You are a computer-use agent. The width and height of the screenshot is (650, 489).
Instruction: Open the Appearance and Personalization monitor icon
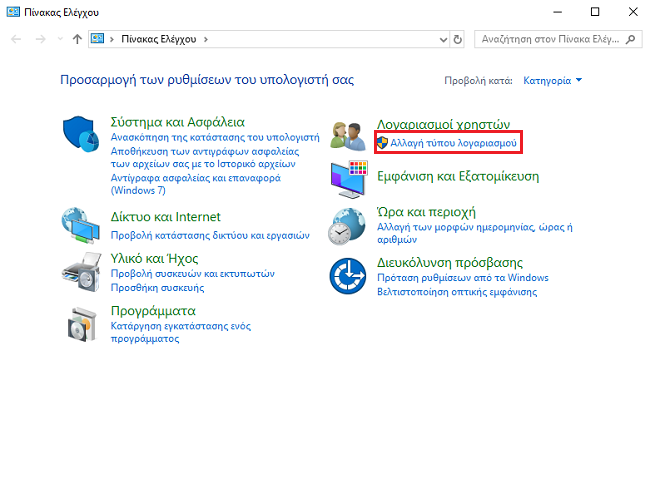click(349, 178)
